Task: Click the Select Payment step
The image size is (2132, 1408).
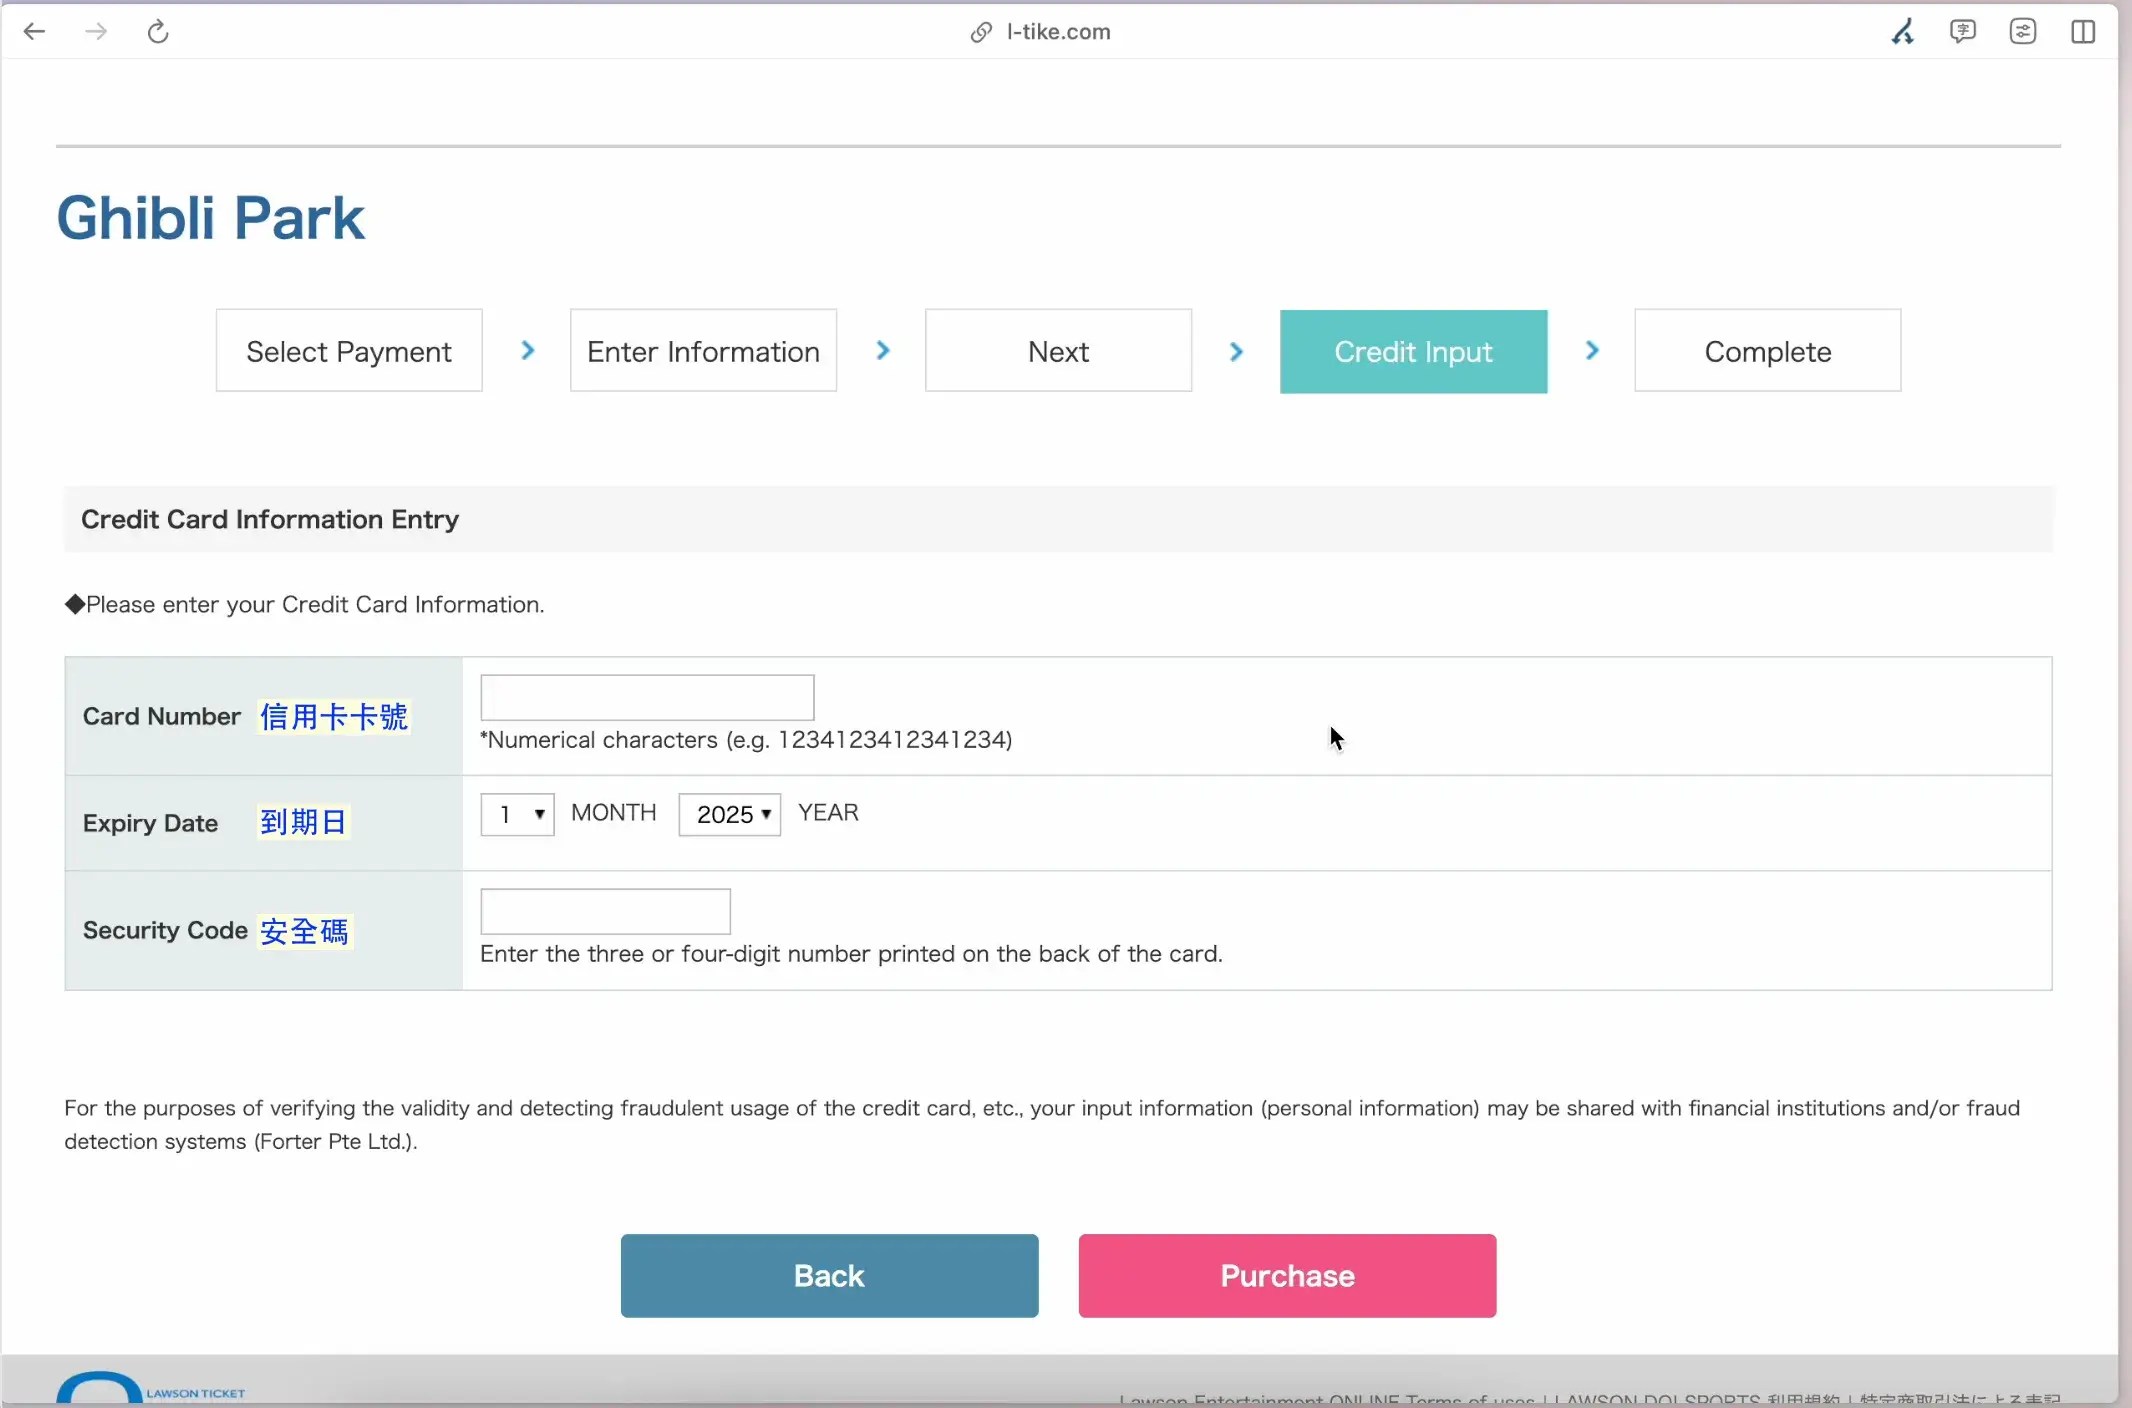Action: pyautogui.click(x=349, y=351)
